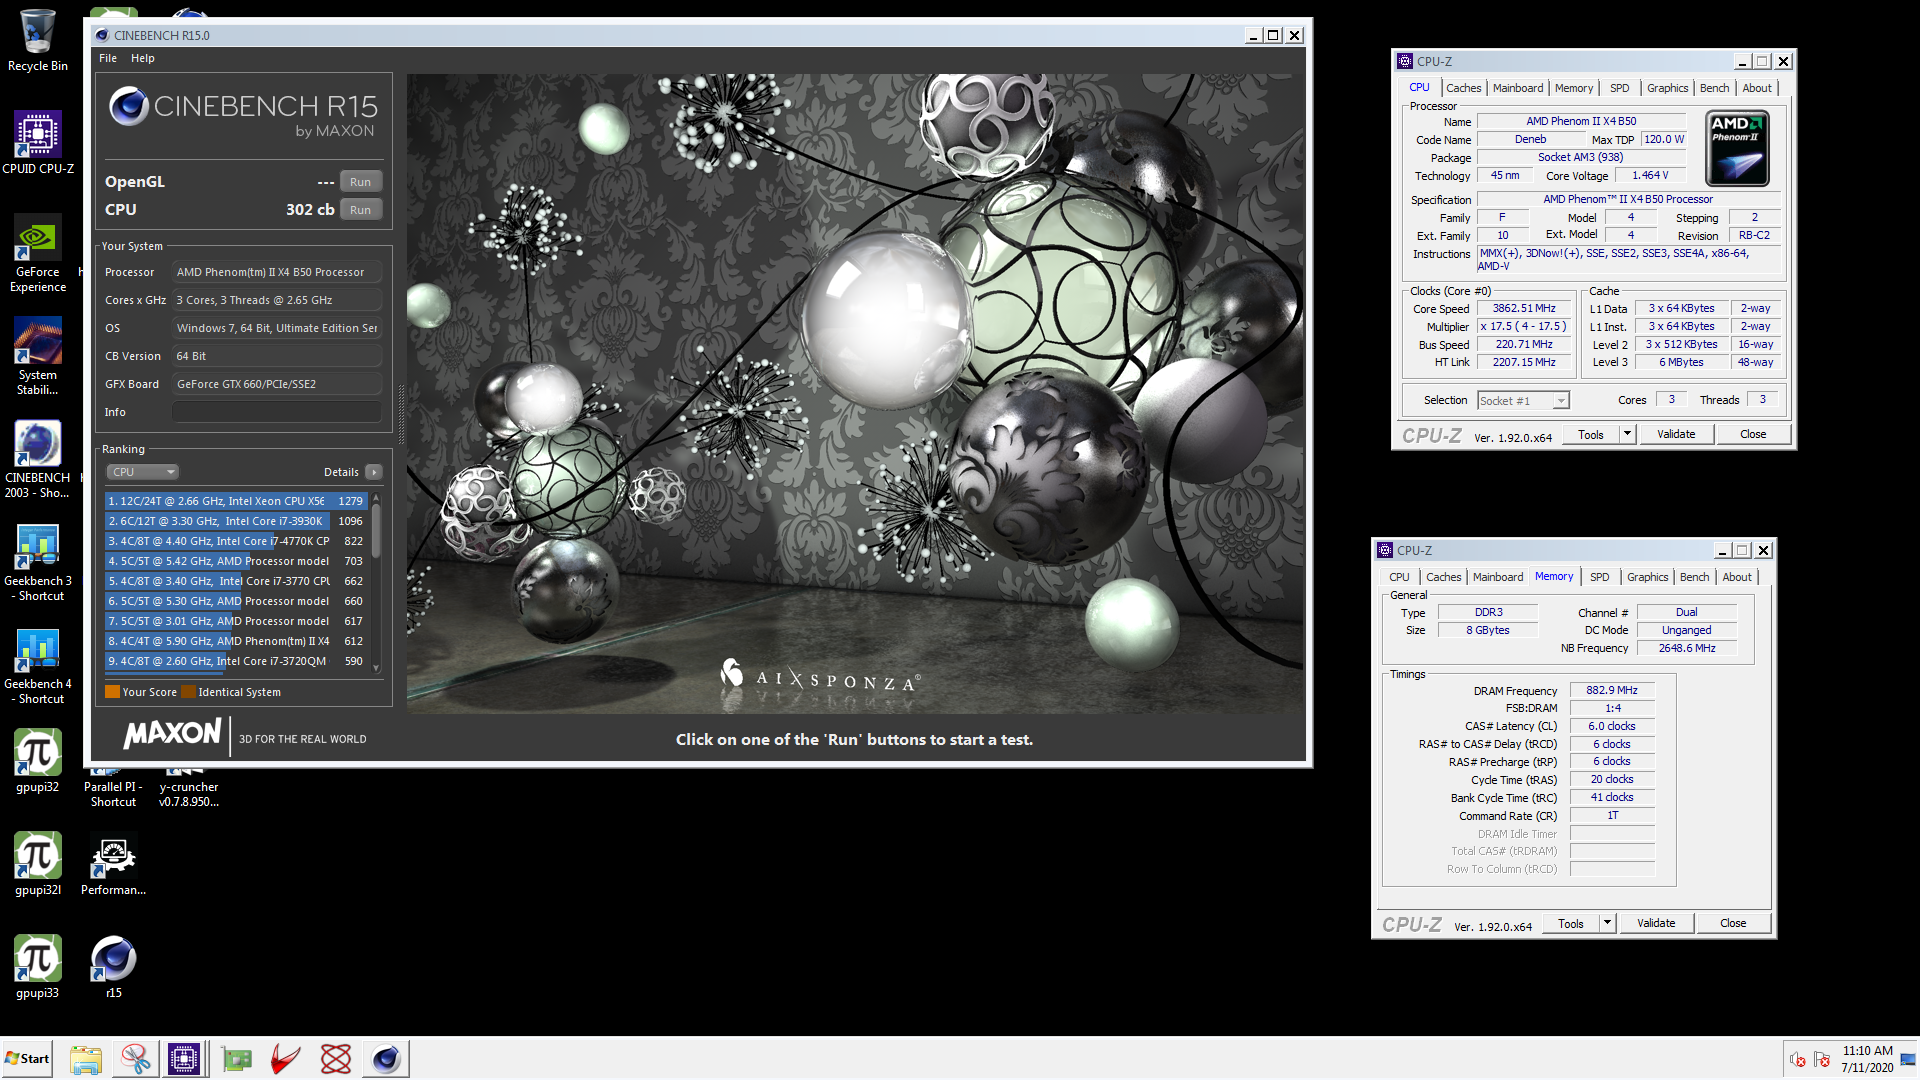The width and height of the screenshot is (1920, 1080).
Task: Select the Performance monitor desktop shortcut
Action: pyautogui.click(x=113, y=864)
